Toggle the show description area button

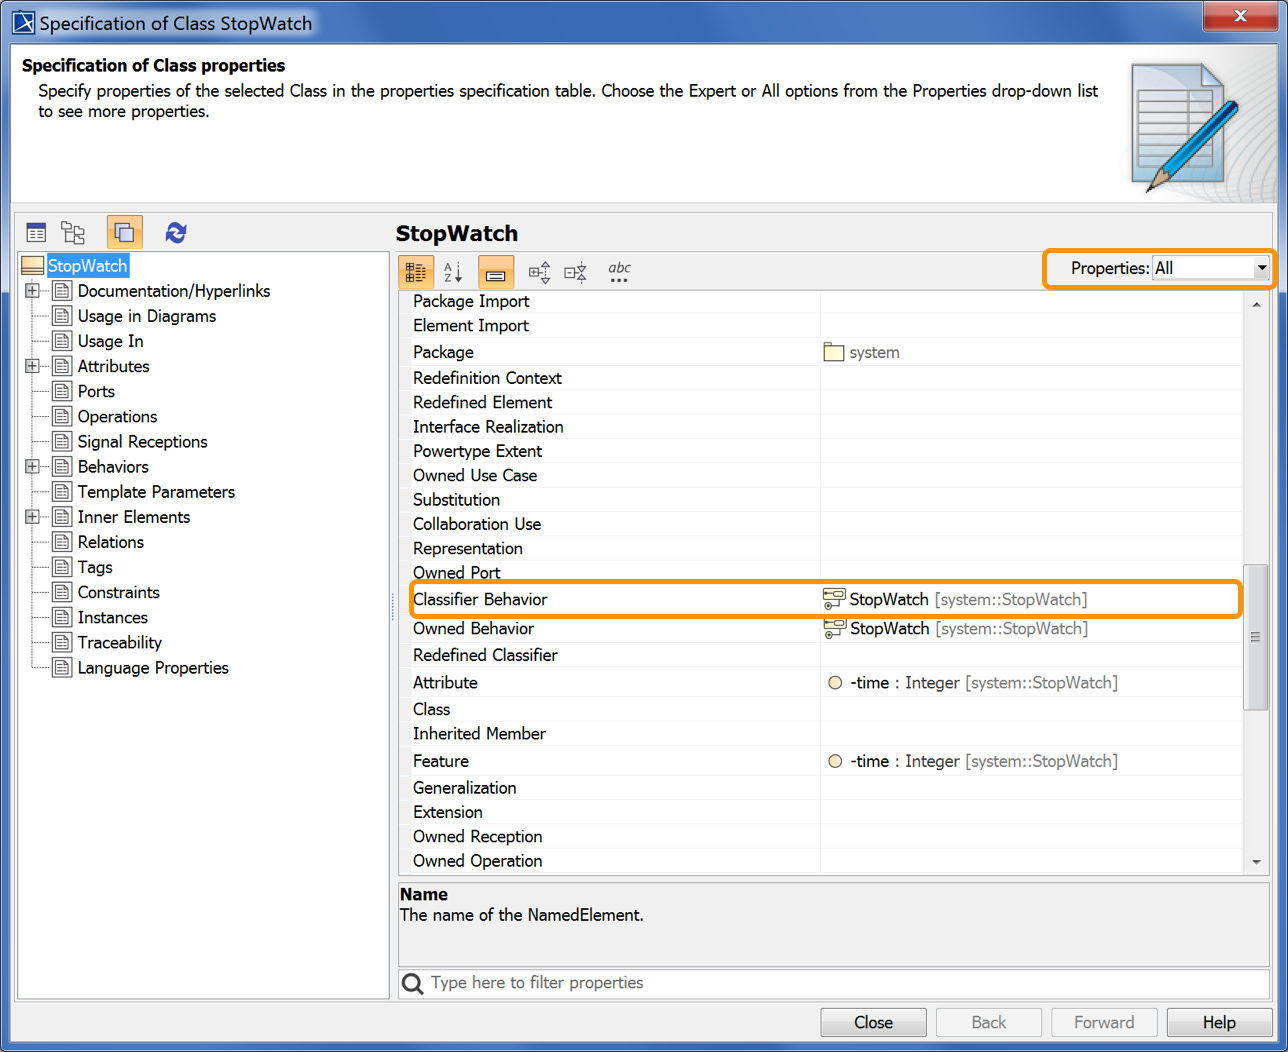495,271
